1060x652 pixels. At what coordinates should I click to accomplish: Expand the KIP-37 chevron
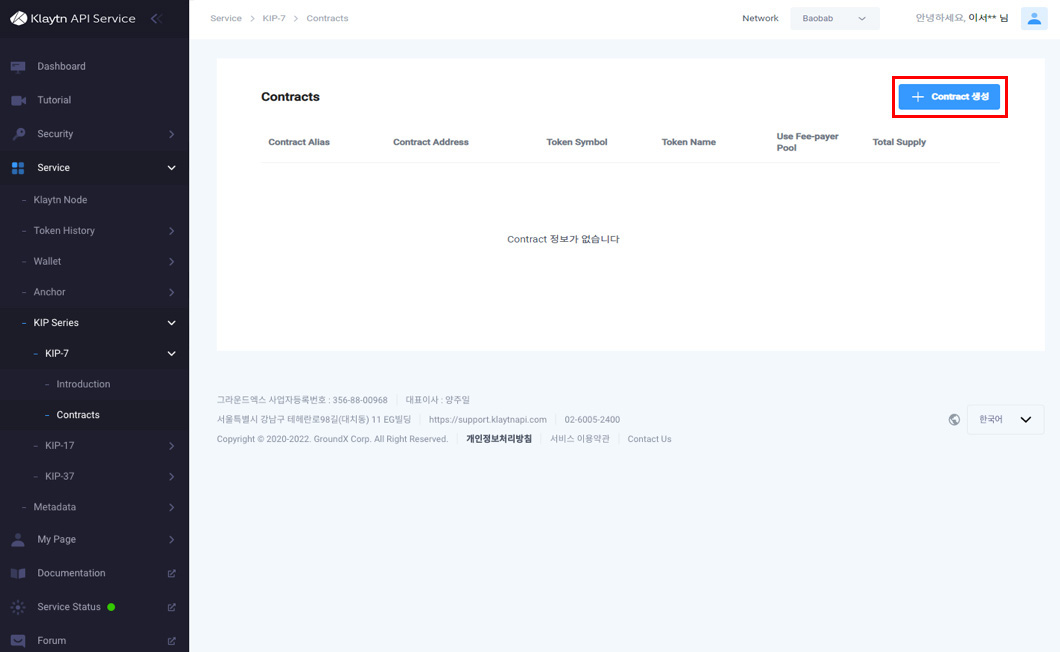pyautogui.click(x=172, y=477)
